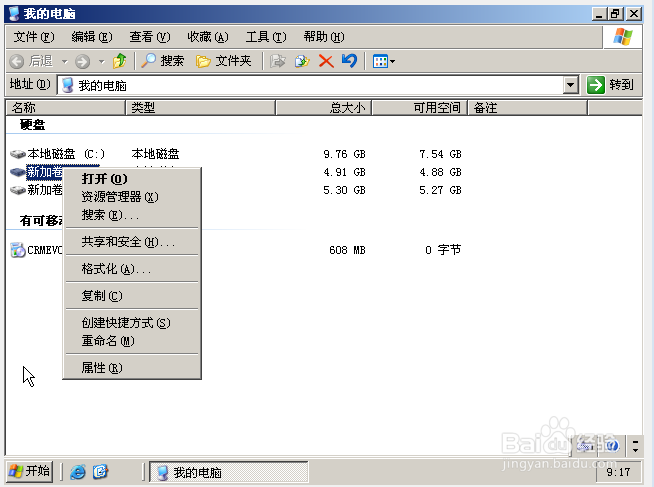The image size is (654, 487).
Task: Open the 收藏(A) menu
Action: [x=208, y=37]
